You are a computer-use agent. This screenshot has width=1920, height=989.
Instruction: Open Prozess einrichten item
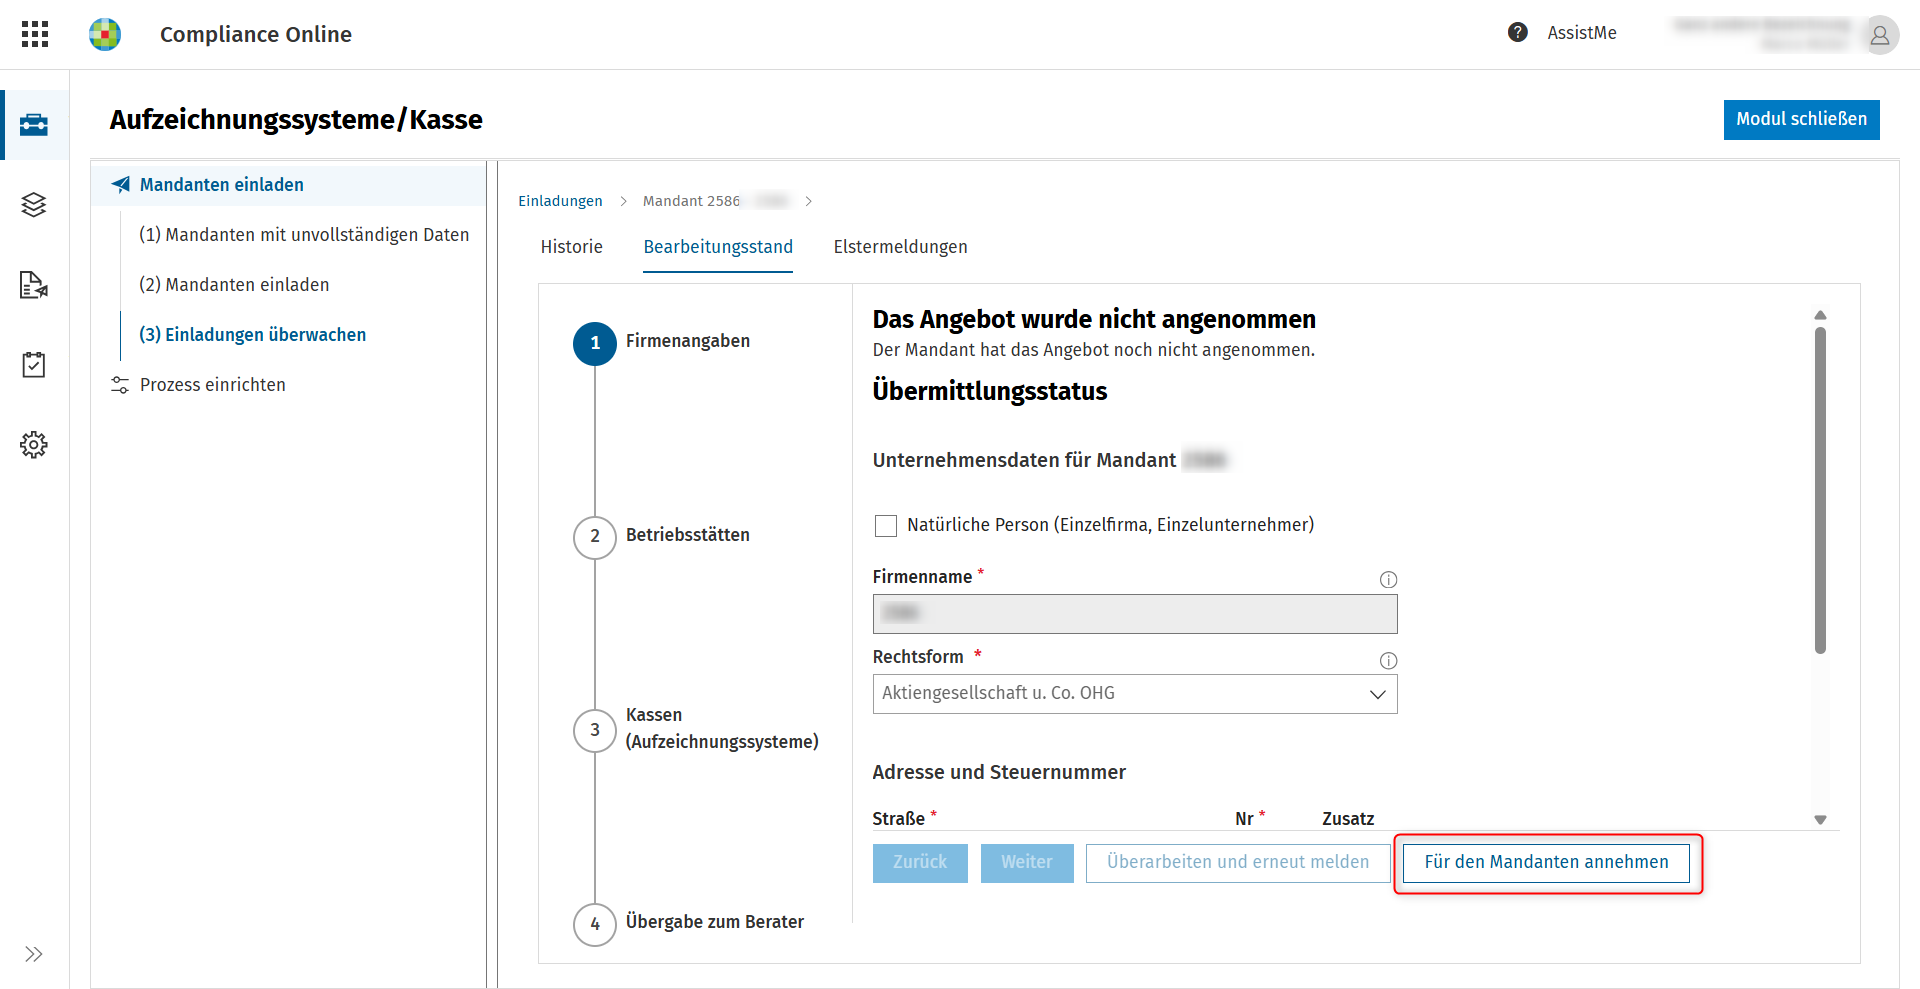pyautogui.click(x=213, y=385)
